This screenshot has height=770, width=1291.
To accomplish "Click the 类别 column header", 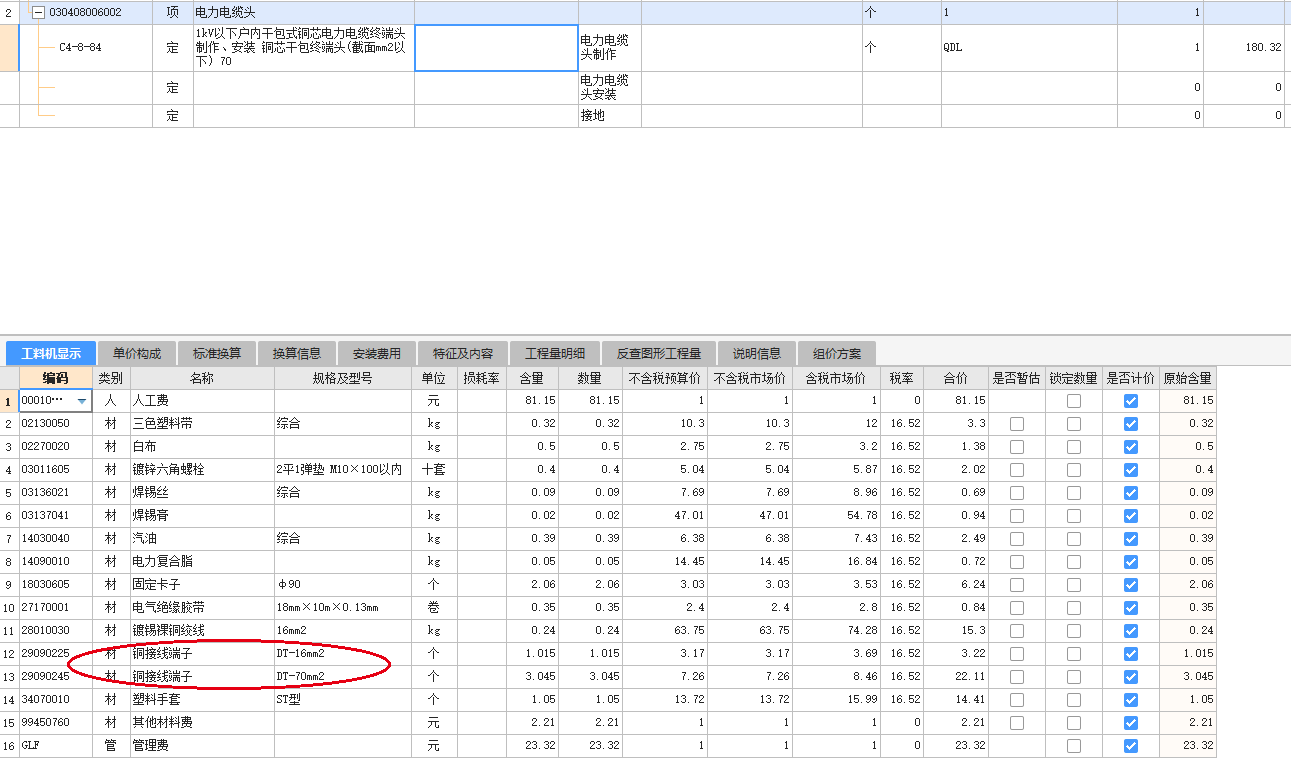I will click(111, 378).
